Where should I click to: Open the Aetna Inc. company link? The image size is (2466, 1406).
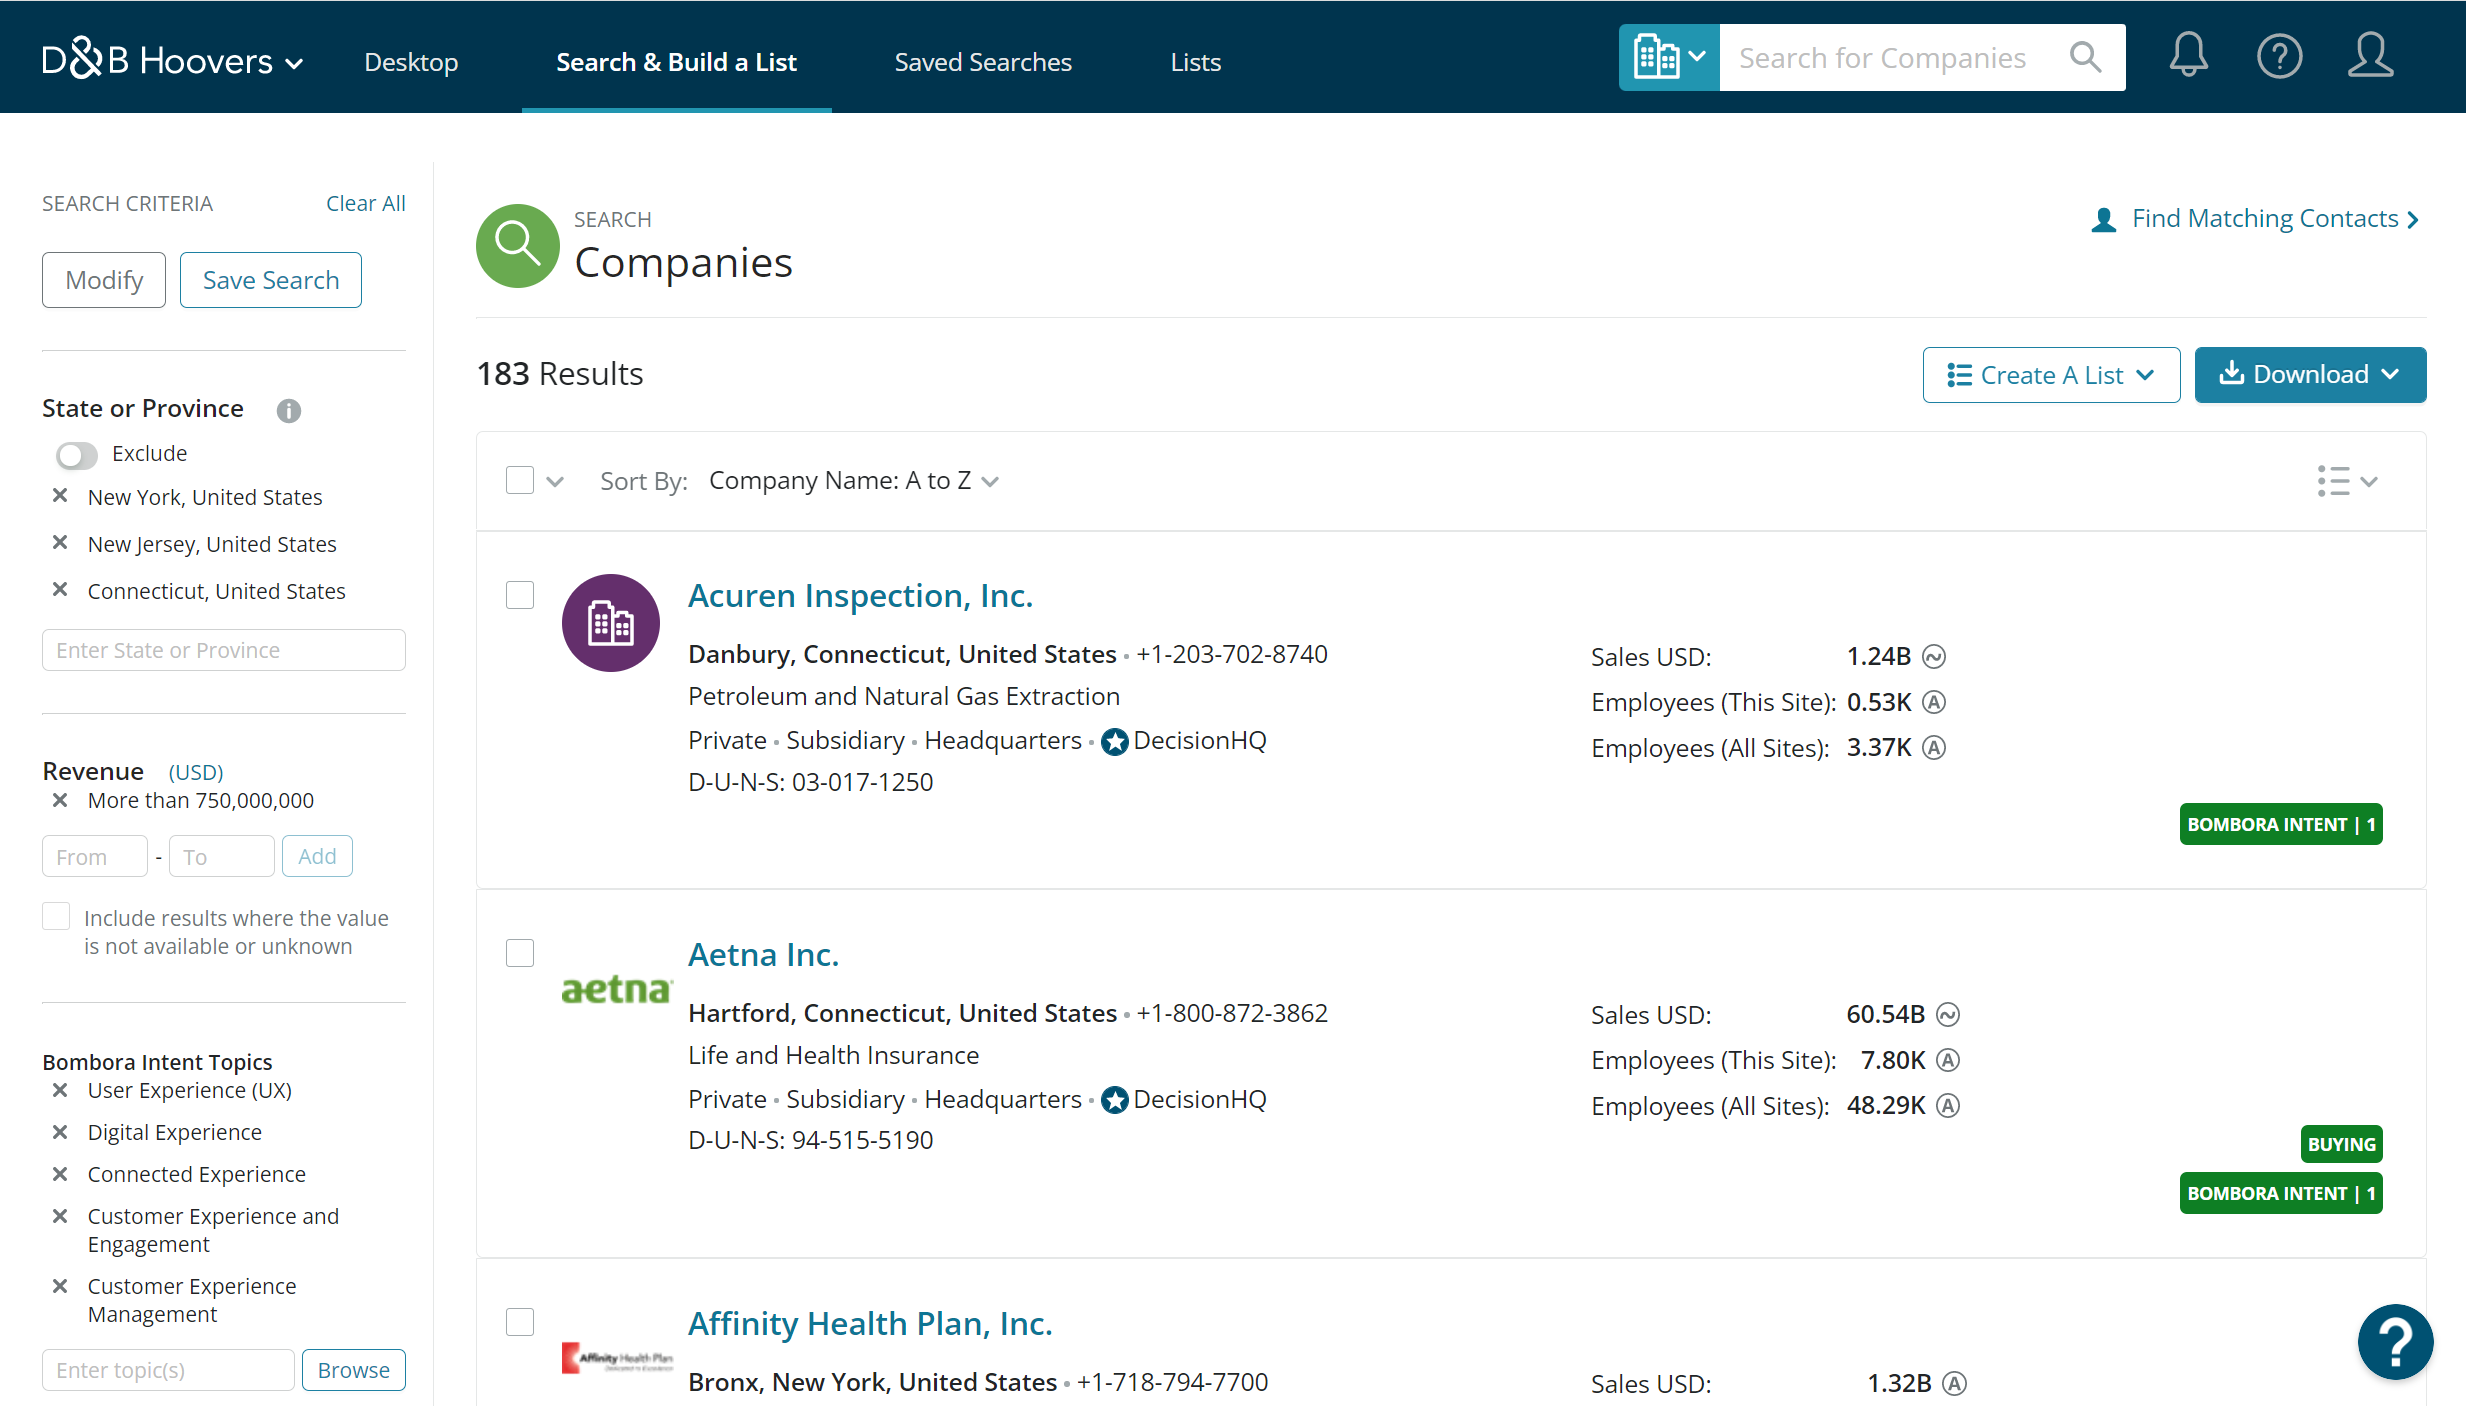763,954
